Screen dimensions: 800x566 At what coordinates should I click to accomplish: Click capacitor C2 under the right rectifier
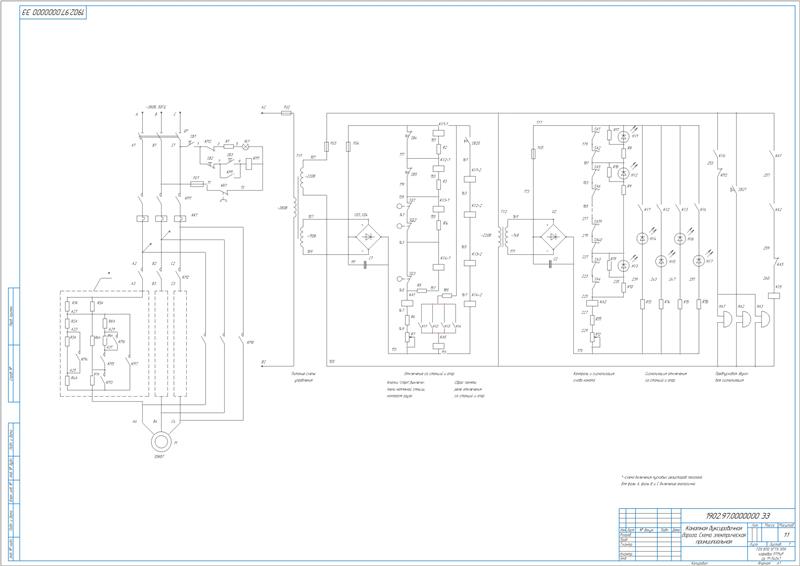tap(550, 264)
